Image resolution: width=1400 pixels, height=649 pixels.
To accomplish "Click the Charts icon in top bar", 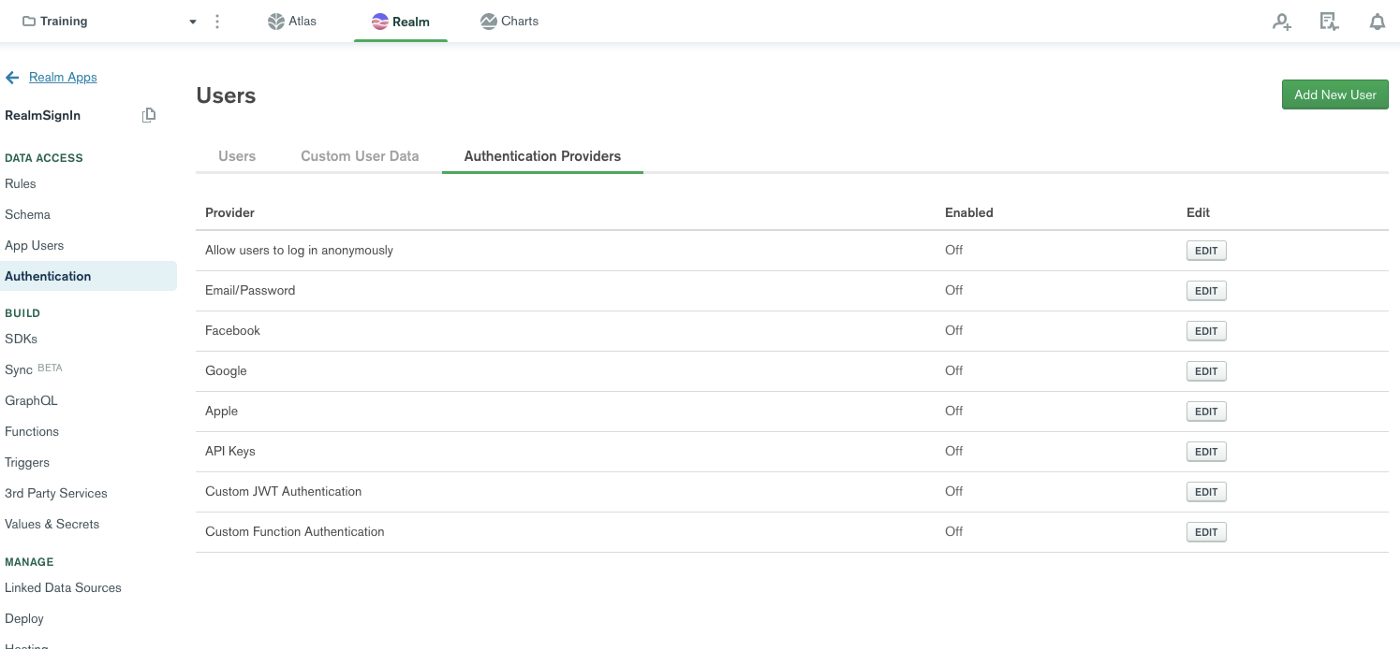I will (x=488, y=21).
